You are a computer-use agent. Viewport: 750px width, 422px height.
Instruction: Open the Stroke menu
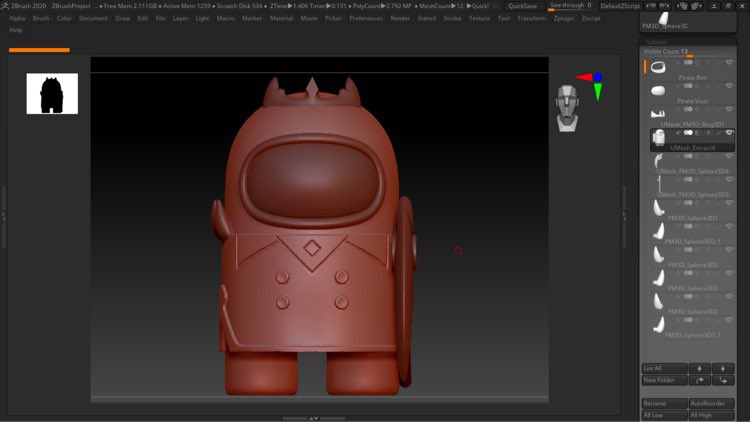[x=452, y=18]
